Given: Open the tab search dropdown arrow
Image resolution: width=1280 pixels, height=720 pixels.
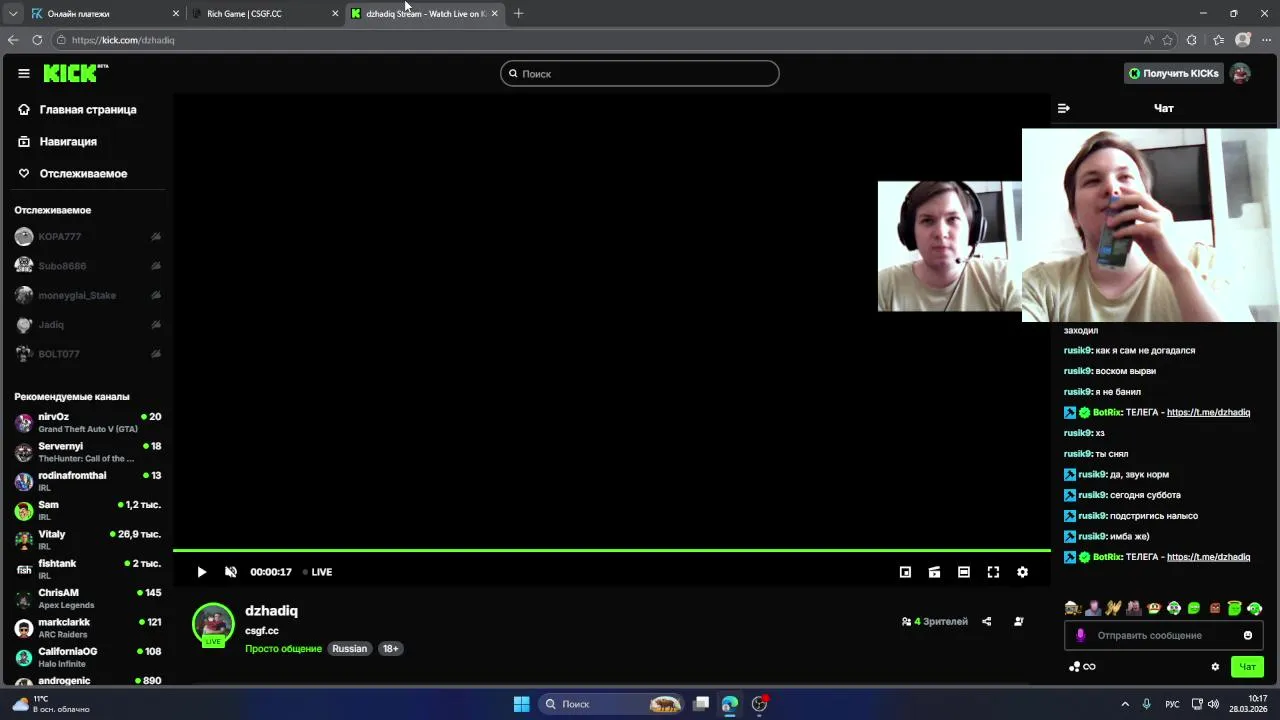Looking at the screenshot, I should [x=13, y=14].
